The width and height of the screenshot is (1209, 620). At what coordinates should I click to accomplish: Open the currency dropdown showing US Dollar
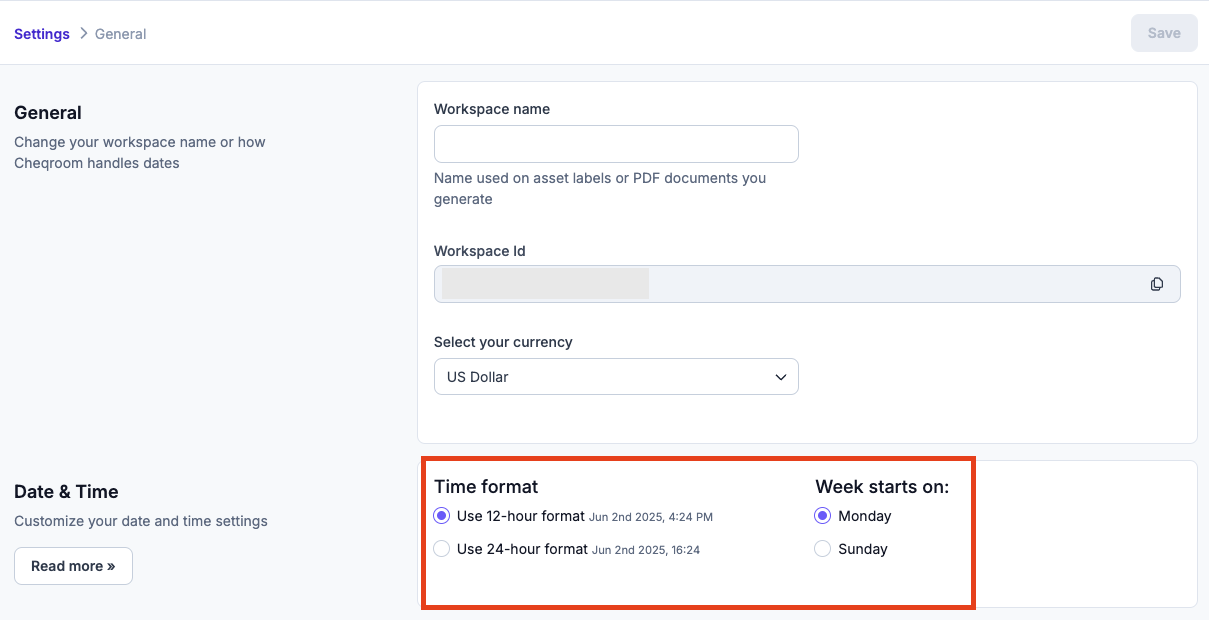(616, 377)
